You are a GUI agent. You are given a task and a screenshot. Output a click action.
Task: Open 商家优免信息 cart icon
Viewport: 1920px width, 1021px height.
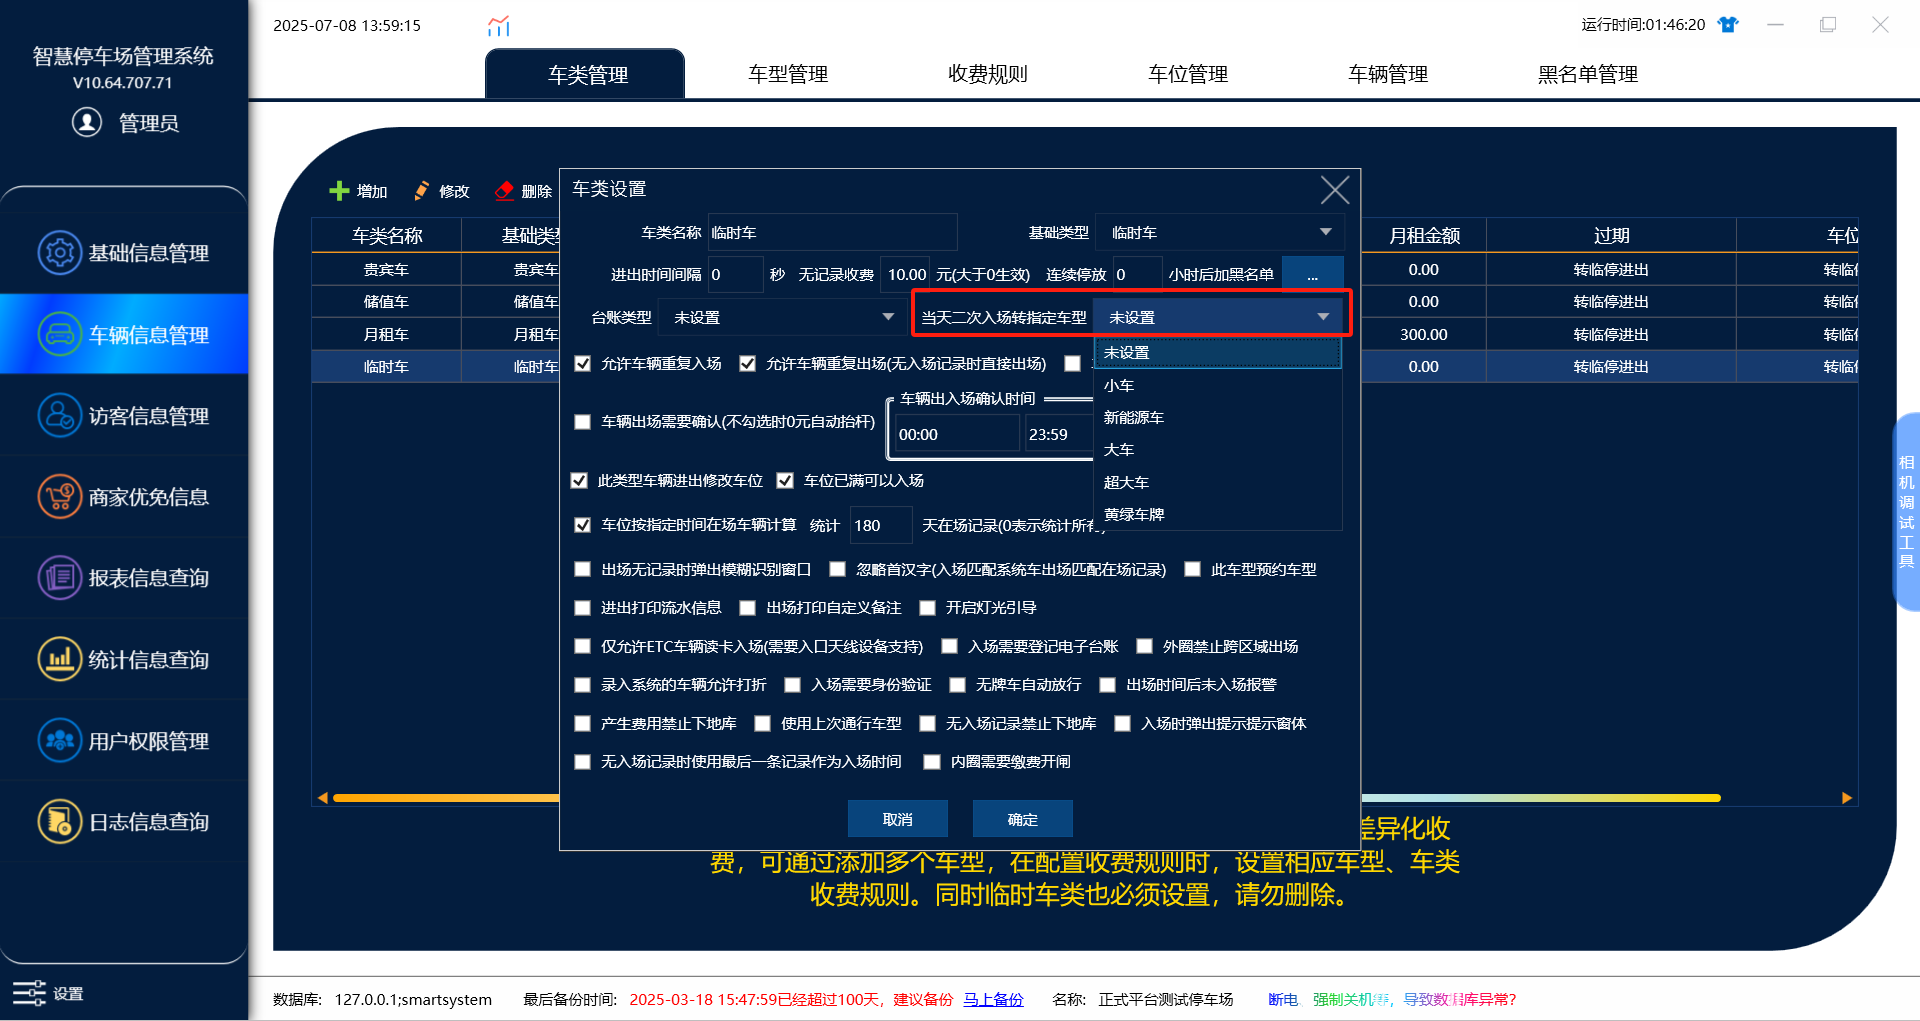coord(60,496)
